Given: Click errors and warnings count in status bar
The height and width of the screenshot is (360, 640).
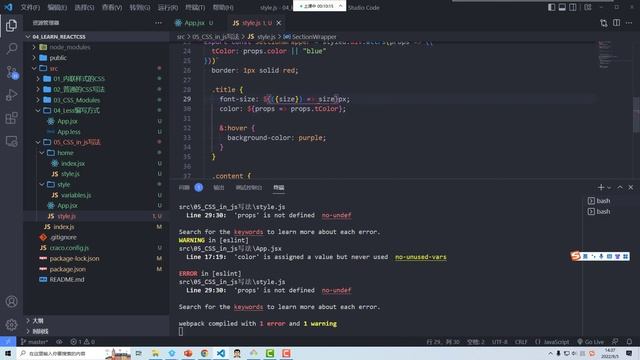Looking at the screenshot, I should 82,342.
